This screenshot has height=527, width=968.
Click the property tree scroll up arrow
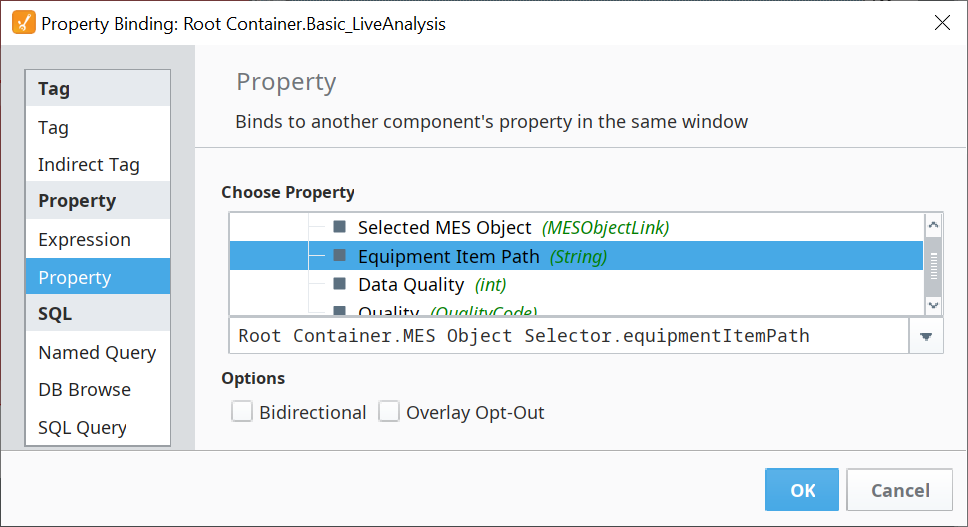(x=933, y=225)
